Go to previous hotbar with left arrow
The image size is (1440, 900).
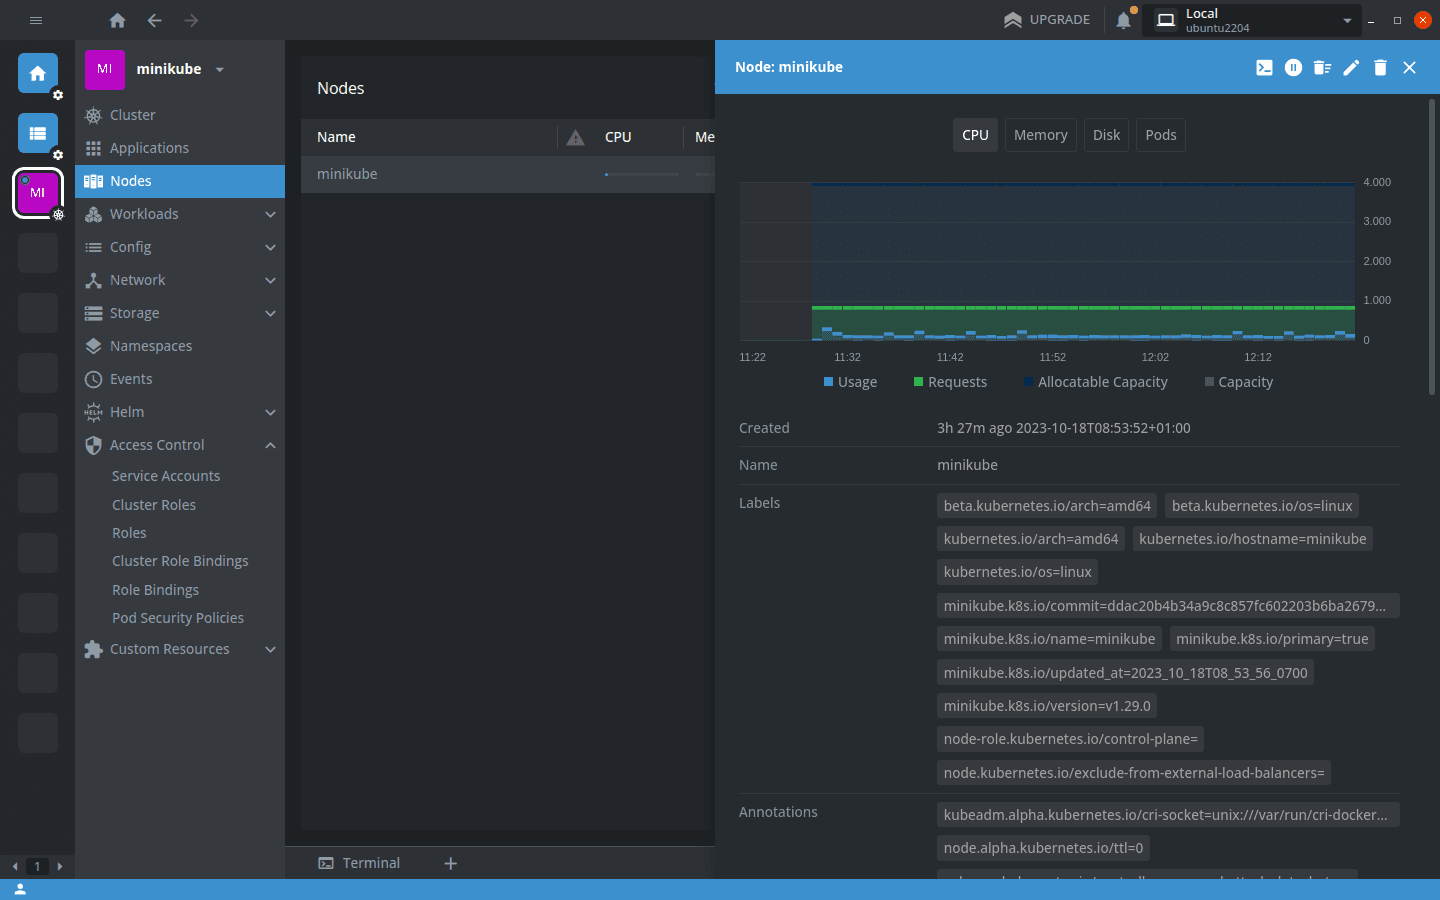click(15, 866)
